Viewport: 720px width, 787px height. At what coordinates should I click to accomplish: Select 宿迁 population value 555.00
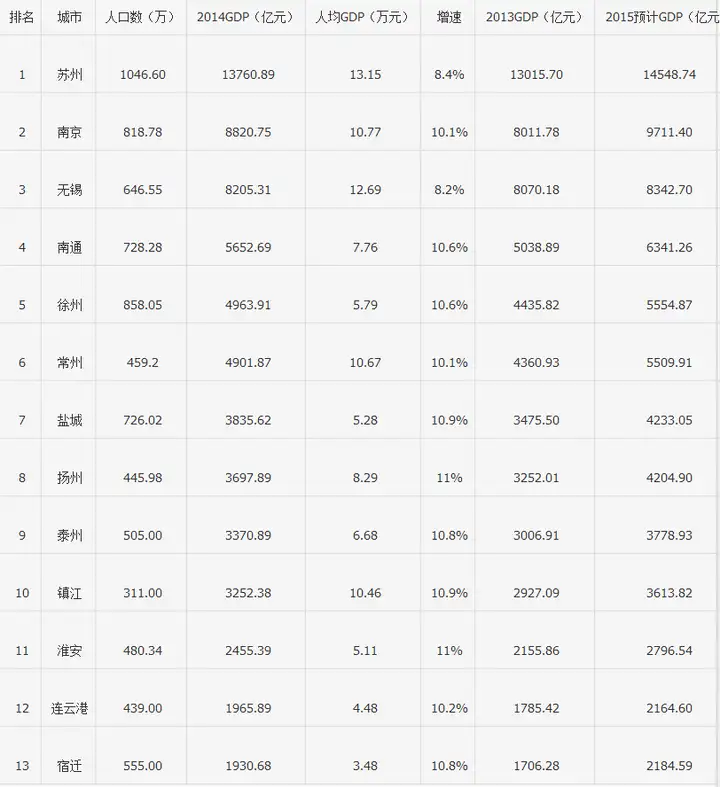click(142, 766)
